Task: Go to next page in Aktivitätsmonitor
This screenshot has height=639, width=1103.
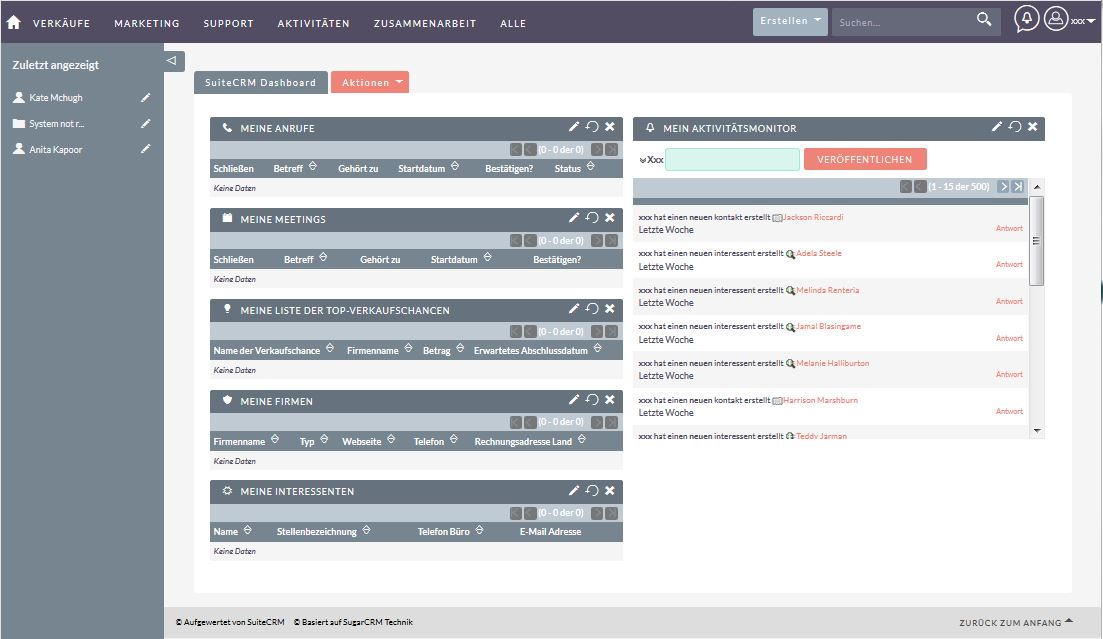Action: (x=1004, y=186)
